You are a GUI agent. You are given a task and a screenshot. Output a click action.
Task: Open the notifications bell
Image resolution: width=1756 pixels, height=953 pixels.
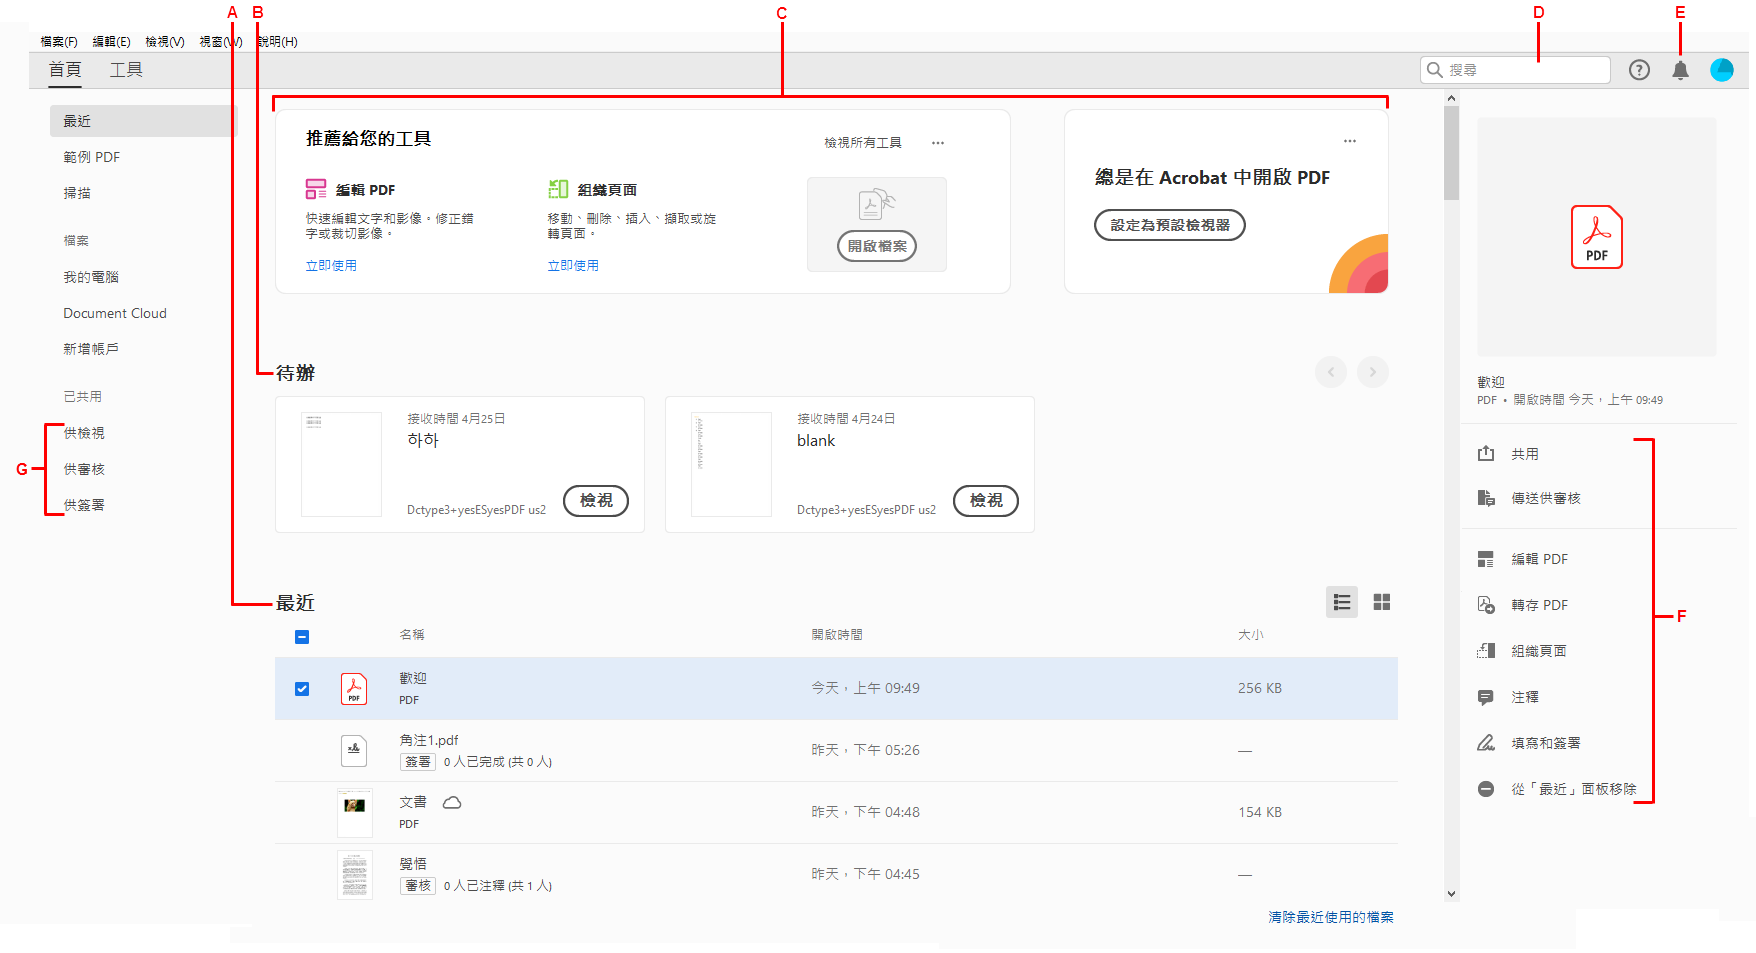point(1681,70)
